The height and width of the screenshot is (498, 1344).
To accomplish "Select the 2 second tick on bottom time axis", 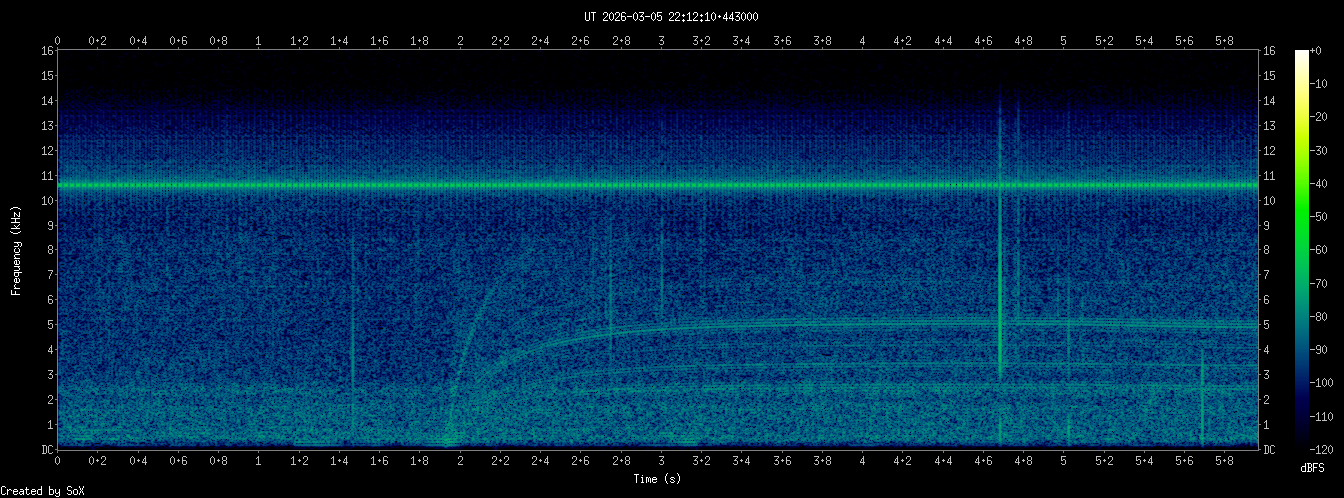I will 460,461.
